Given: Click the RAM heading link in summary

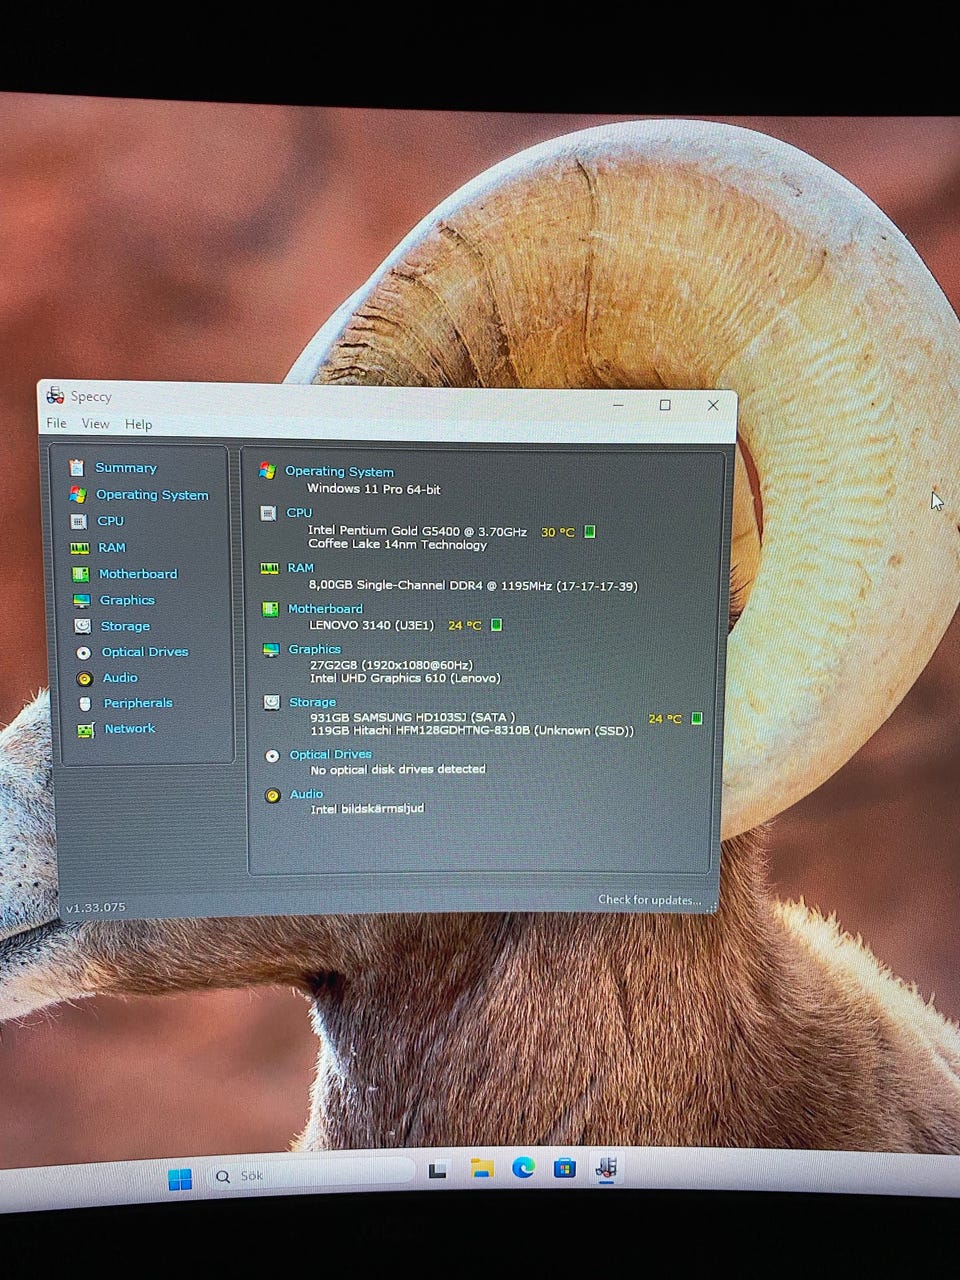Looking at the screenshot, I should (301, 568).
